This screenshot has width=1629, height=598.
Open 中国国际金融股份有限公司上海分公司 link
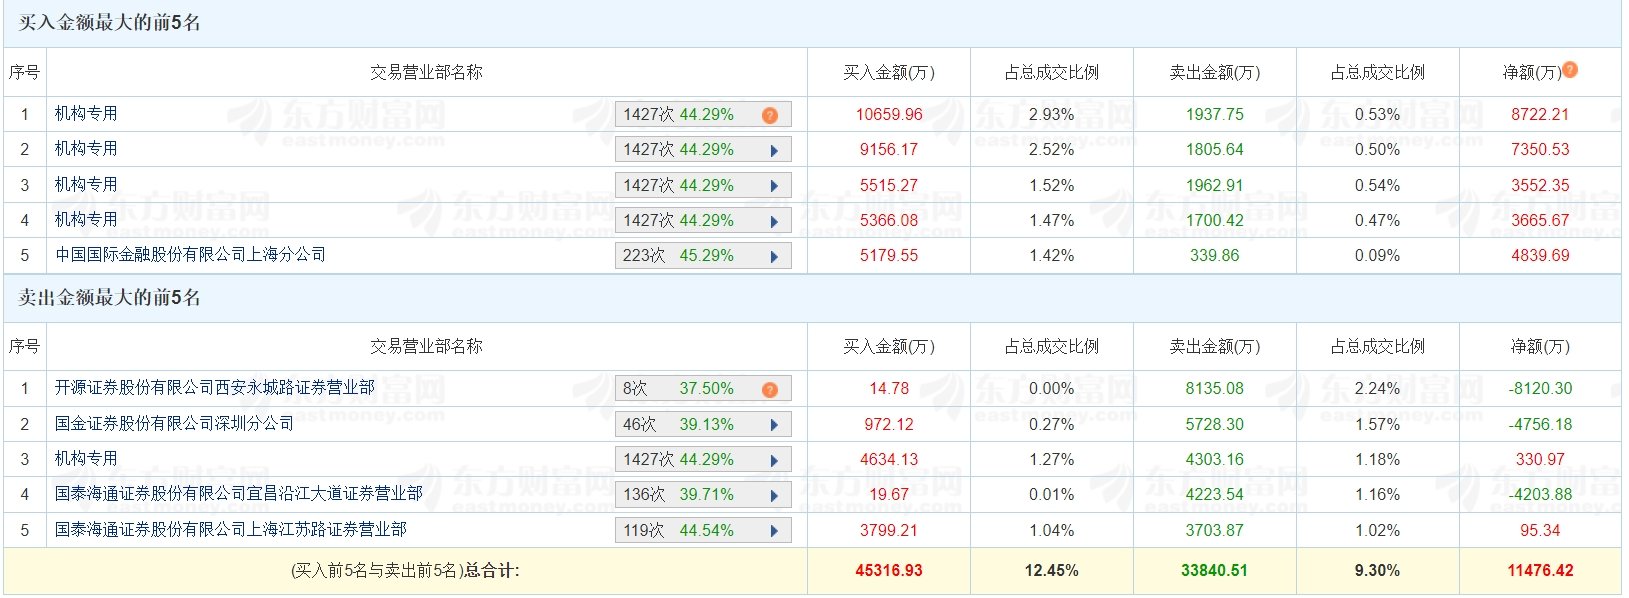coord(190,255)
